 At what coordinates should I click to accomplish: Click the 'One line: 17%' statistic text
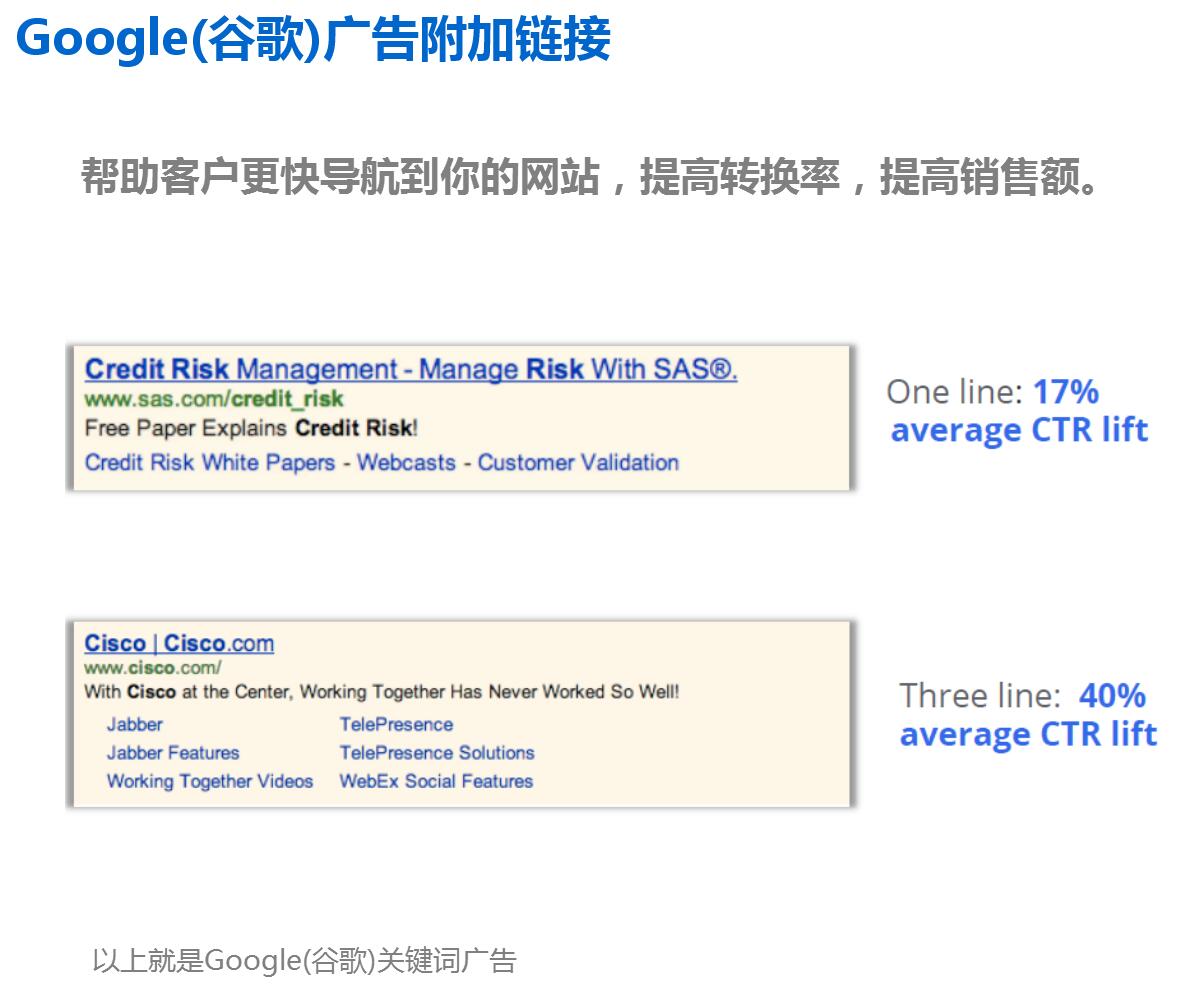[992, 392]
